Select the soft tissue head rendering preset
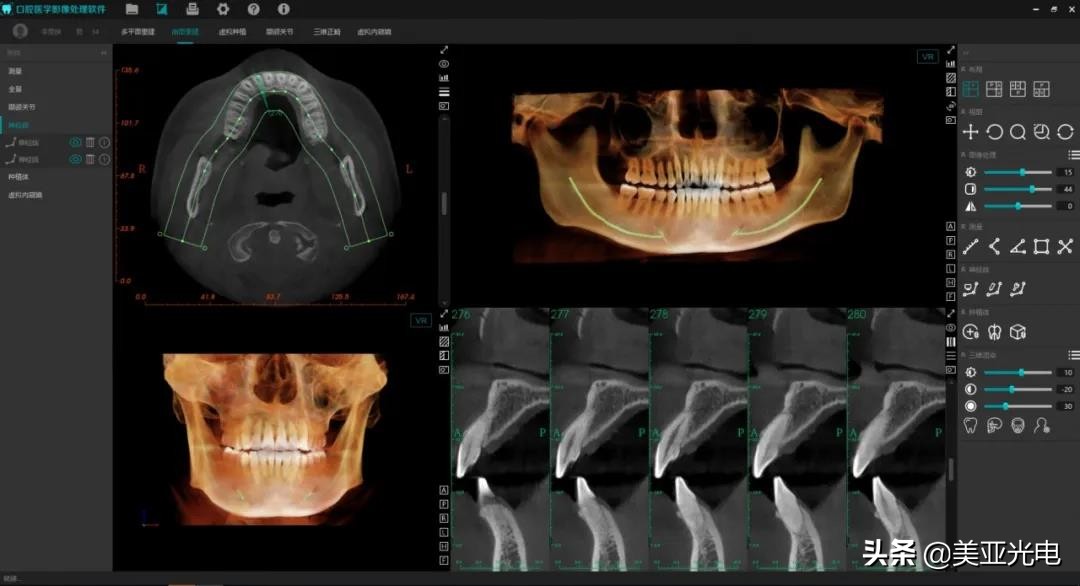 pos(1041,426)
